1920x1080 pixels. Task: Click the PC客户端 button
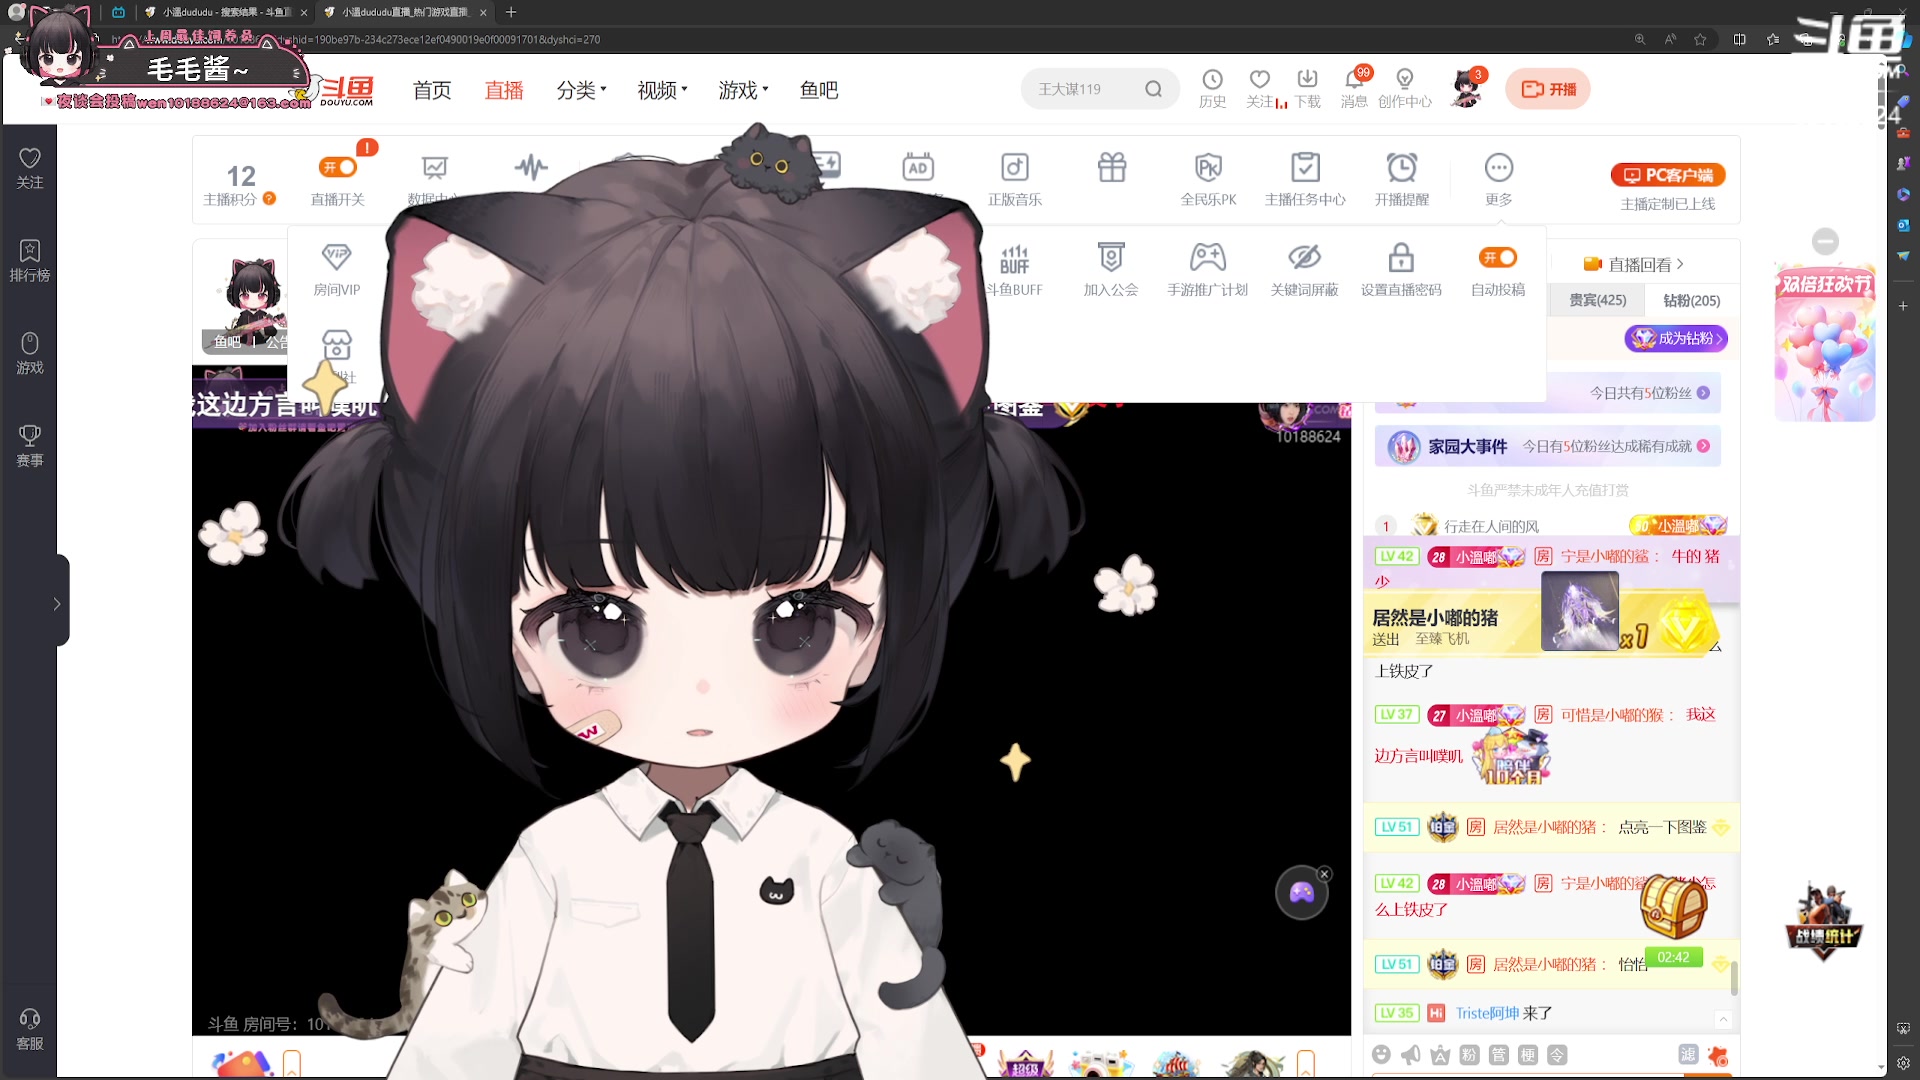[1668, 175]
